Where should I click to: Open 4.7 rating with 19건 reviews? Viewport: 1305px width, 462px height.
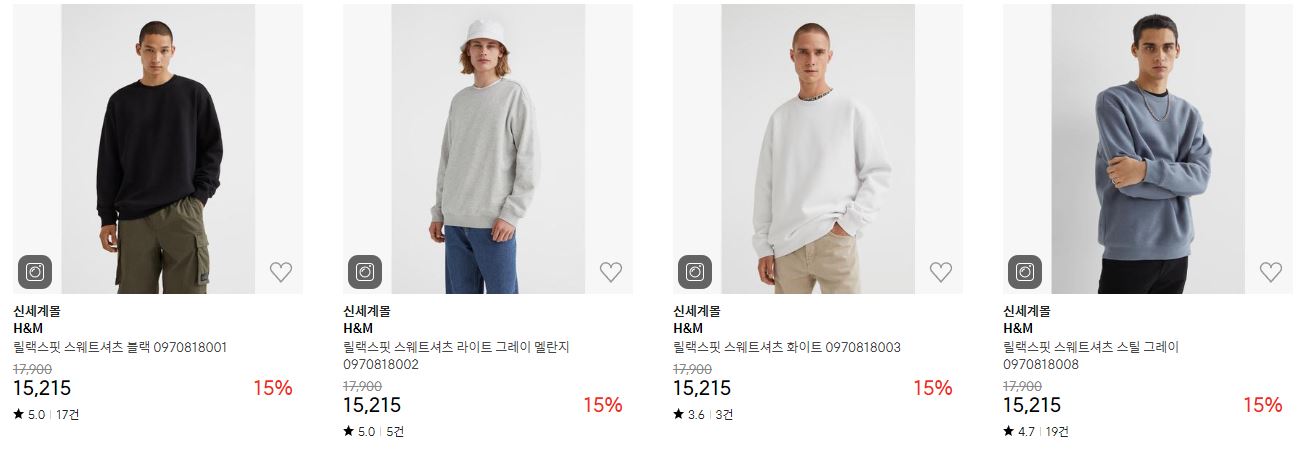tap(1036, 431)
